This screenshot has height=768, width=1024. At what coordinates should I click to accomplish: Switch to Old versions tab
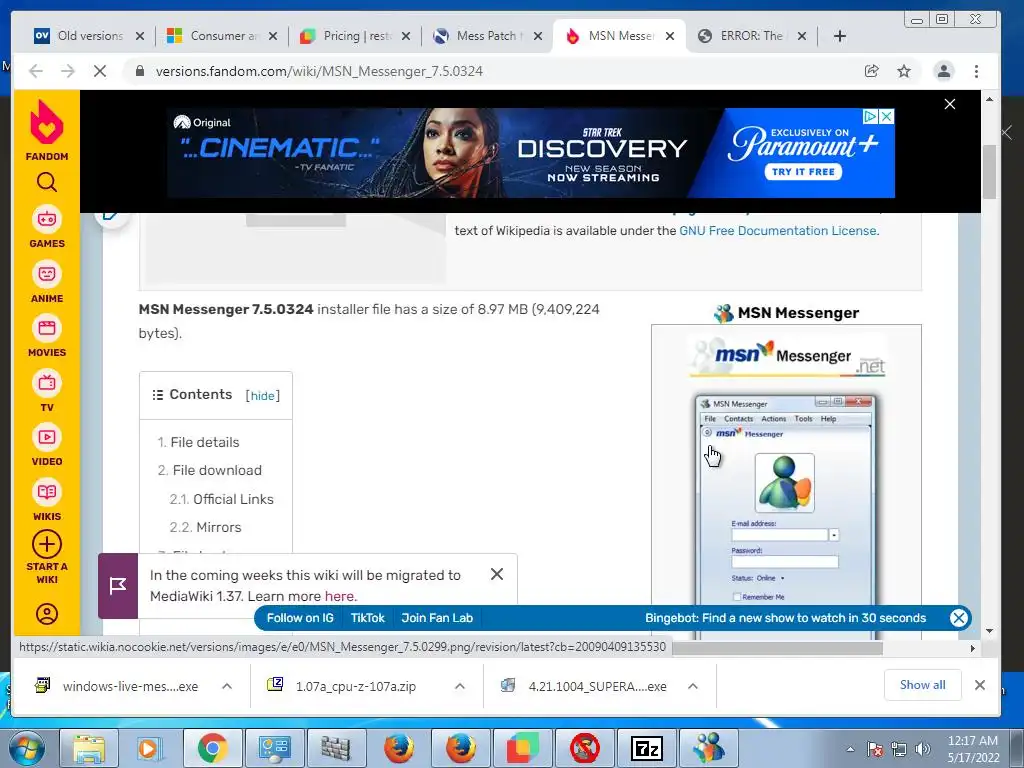tap(90, 36)
